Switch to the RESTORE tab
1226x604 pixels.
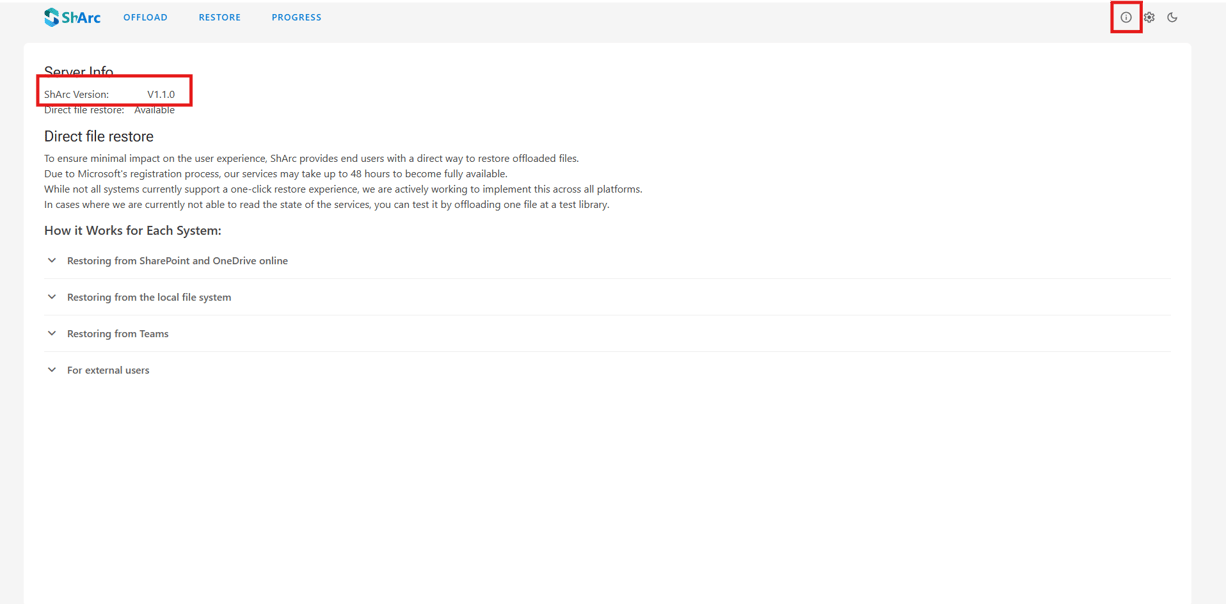pos(219,17)
